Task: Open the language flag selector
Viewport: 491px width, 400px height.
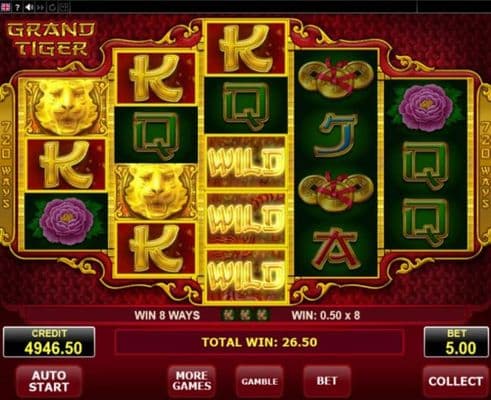Action: point(6,7)
